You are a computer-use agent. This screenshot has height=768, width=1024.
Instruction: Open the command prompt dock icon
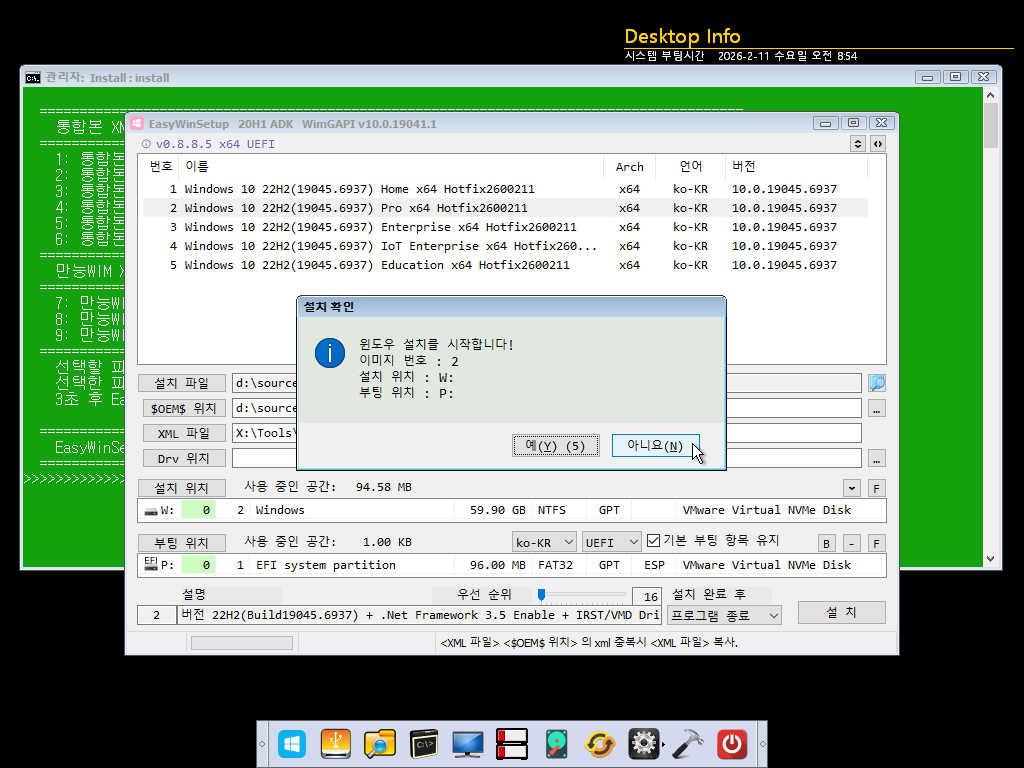click(x=424, y=744)
